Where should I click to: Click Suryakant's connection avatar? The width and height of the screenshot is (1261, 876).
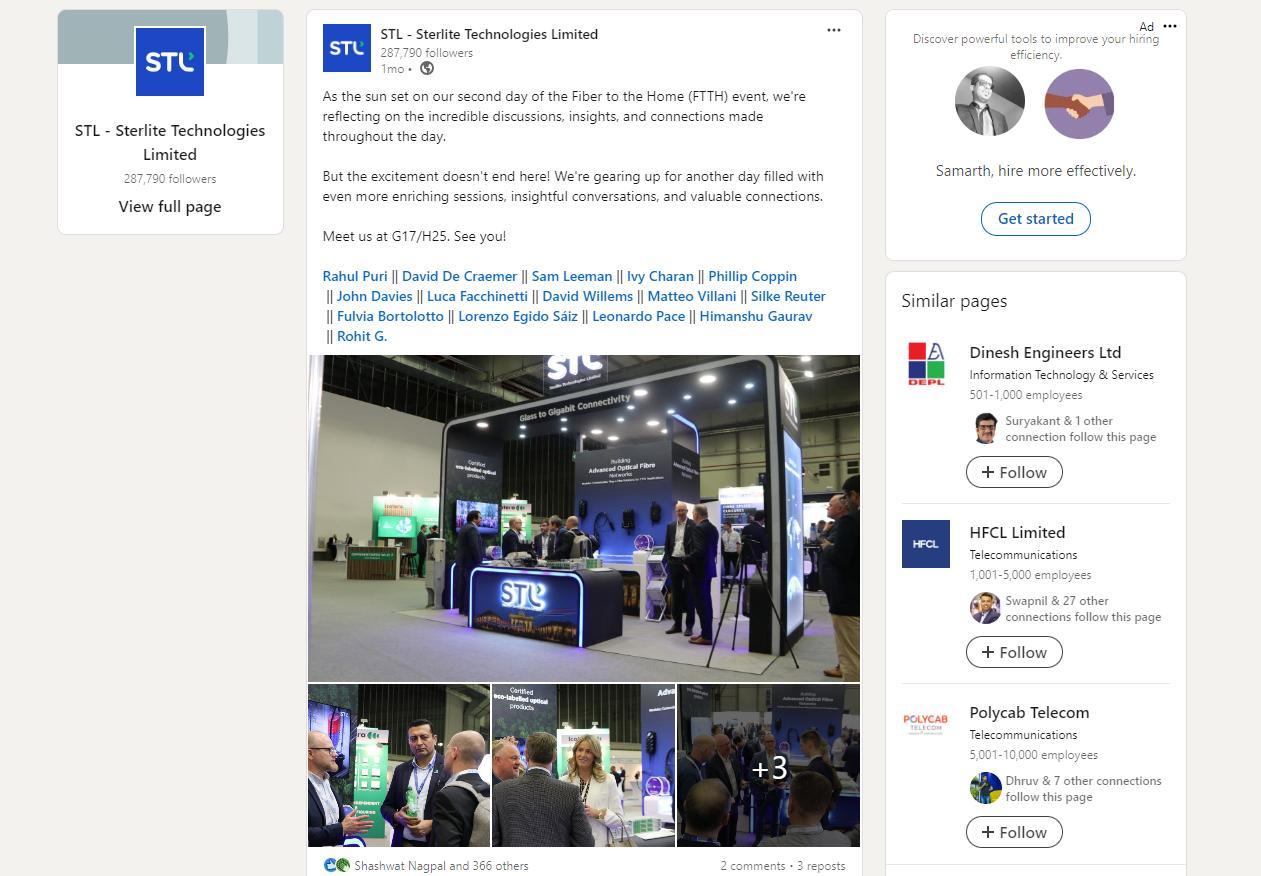(985, 428)
